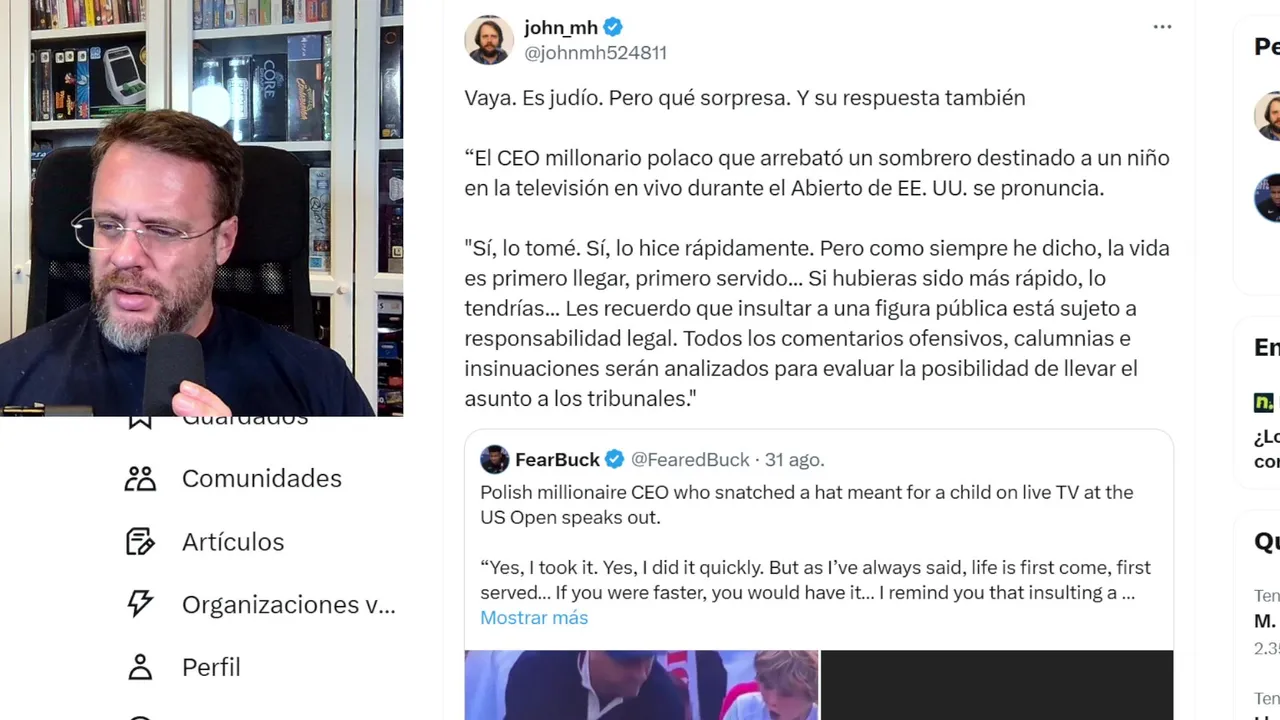Screen dimensions: 1280x720
Task: Open the dark right media thumbnail
Action: point(997,685)
